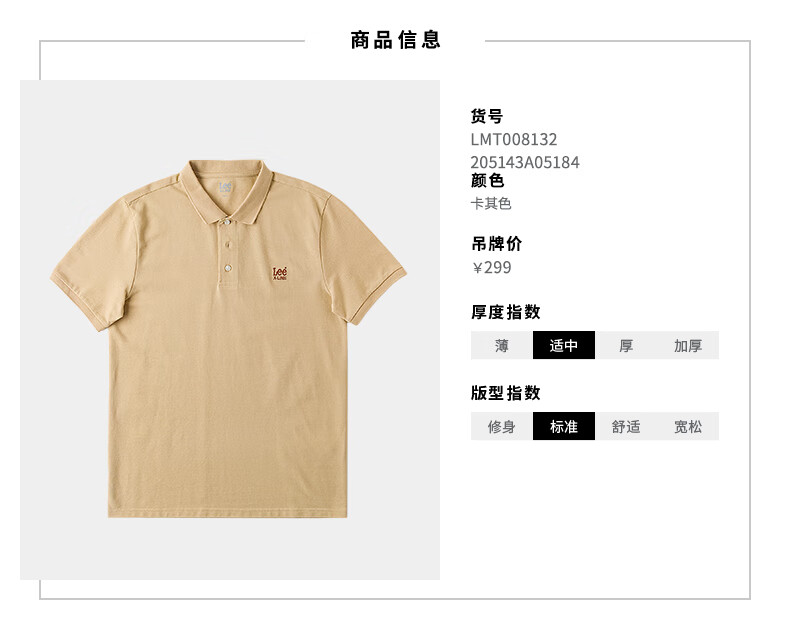Select the 舒适 fit option

point(626,426)
